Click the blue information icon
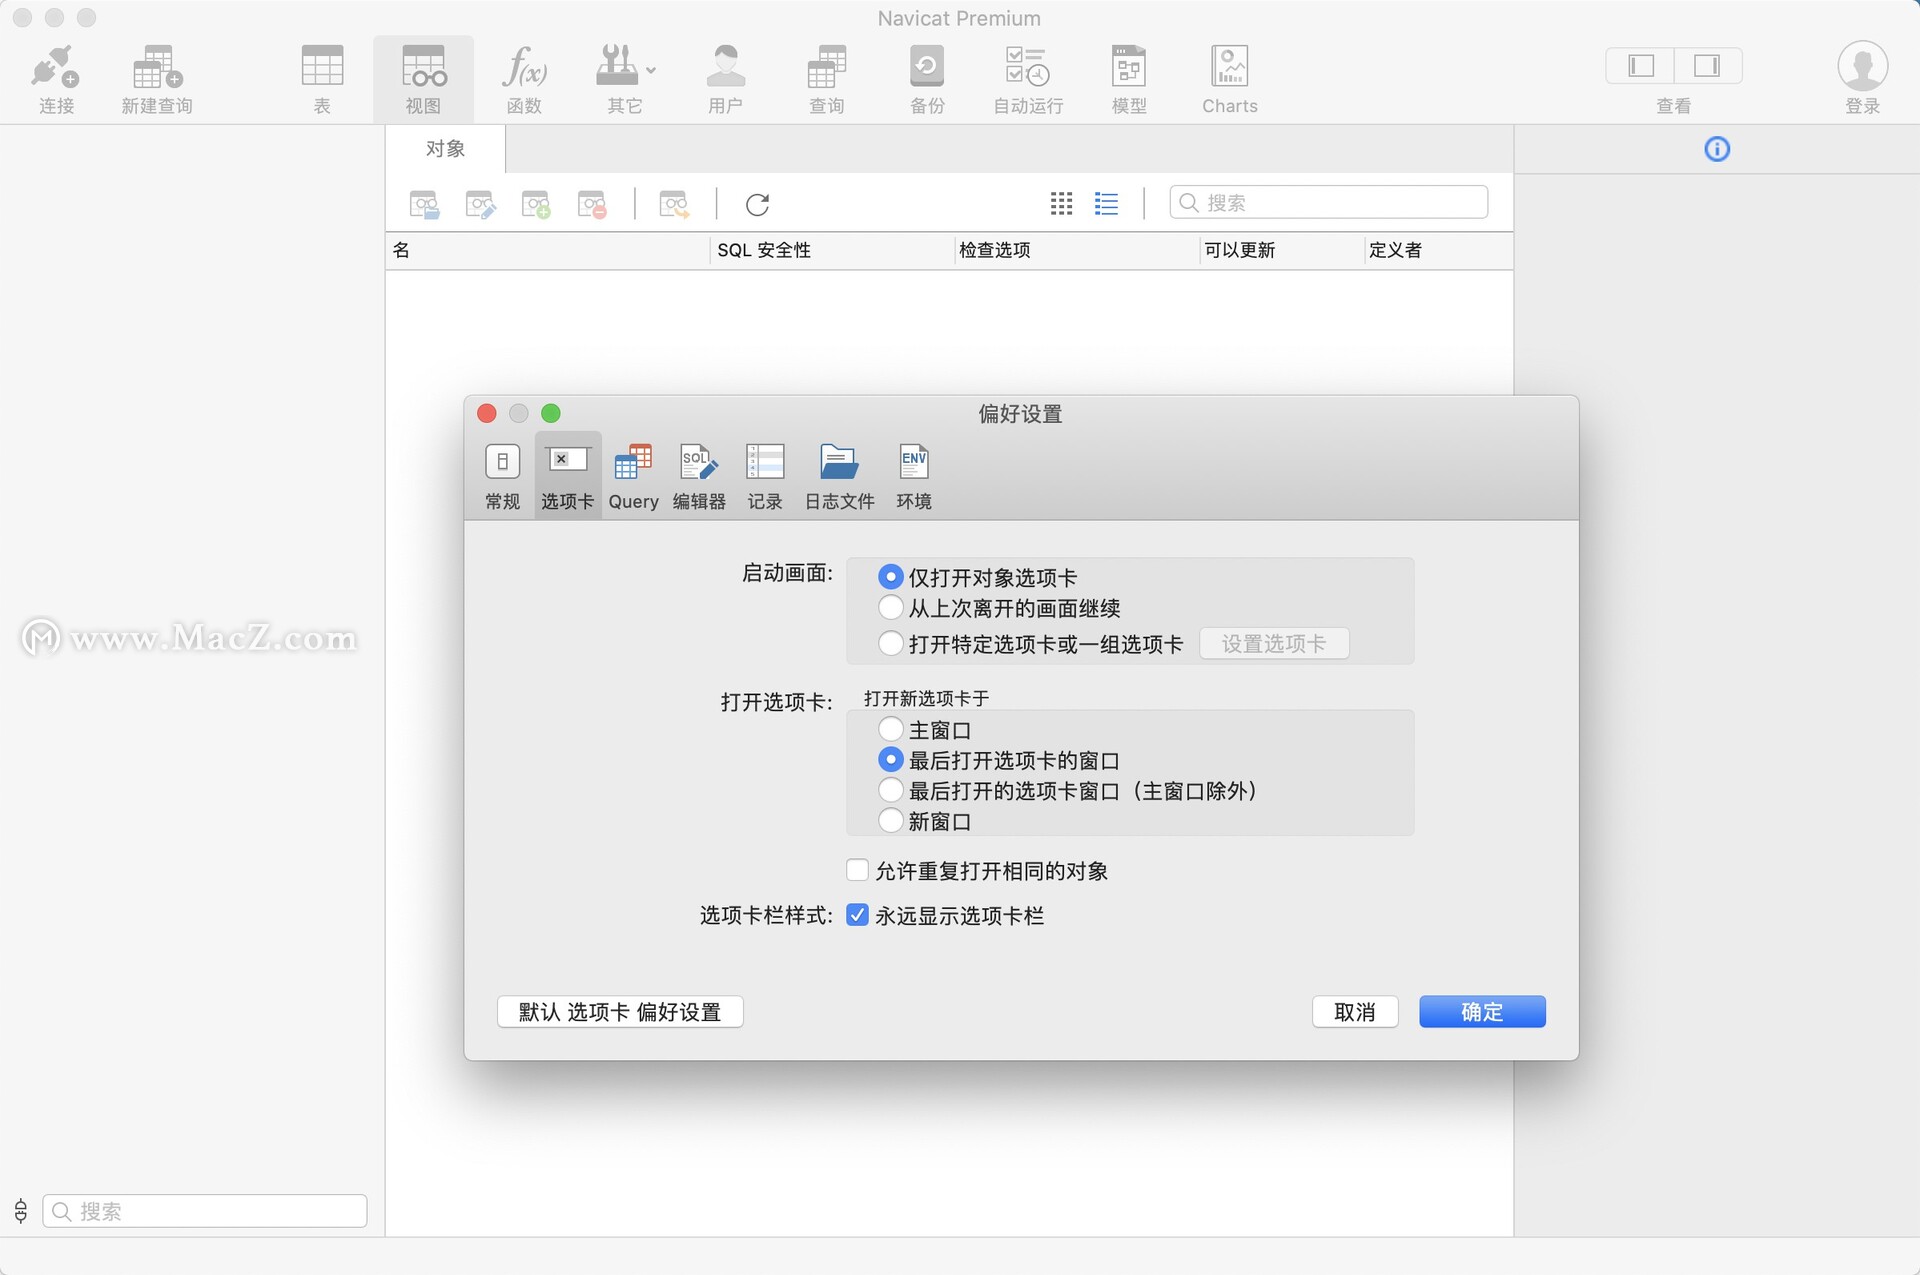Viewport: 1920px width, 1275px height. tap(1716, 149)
